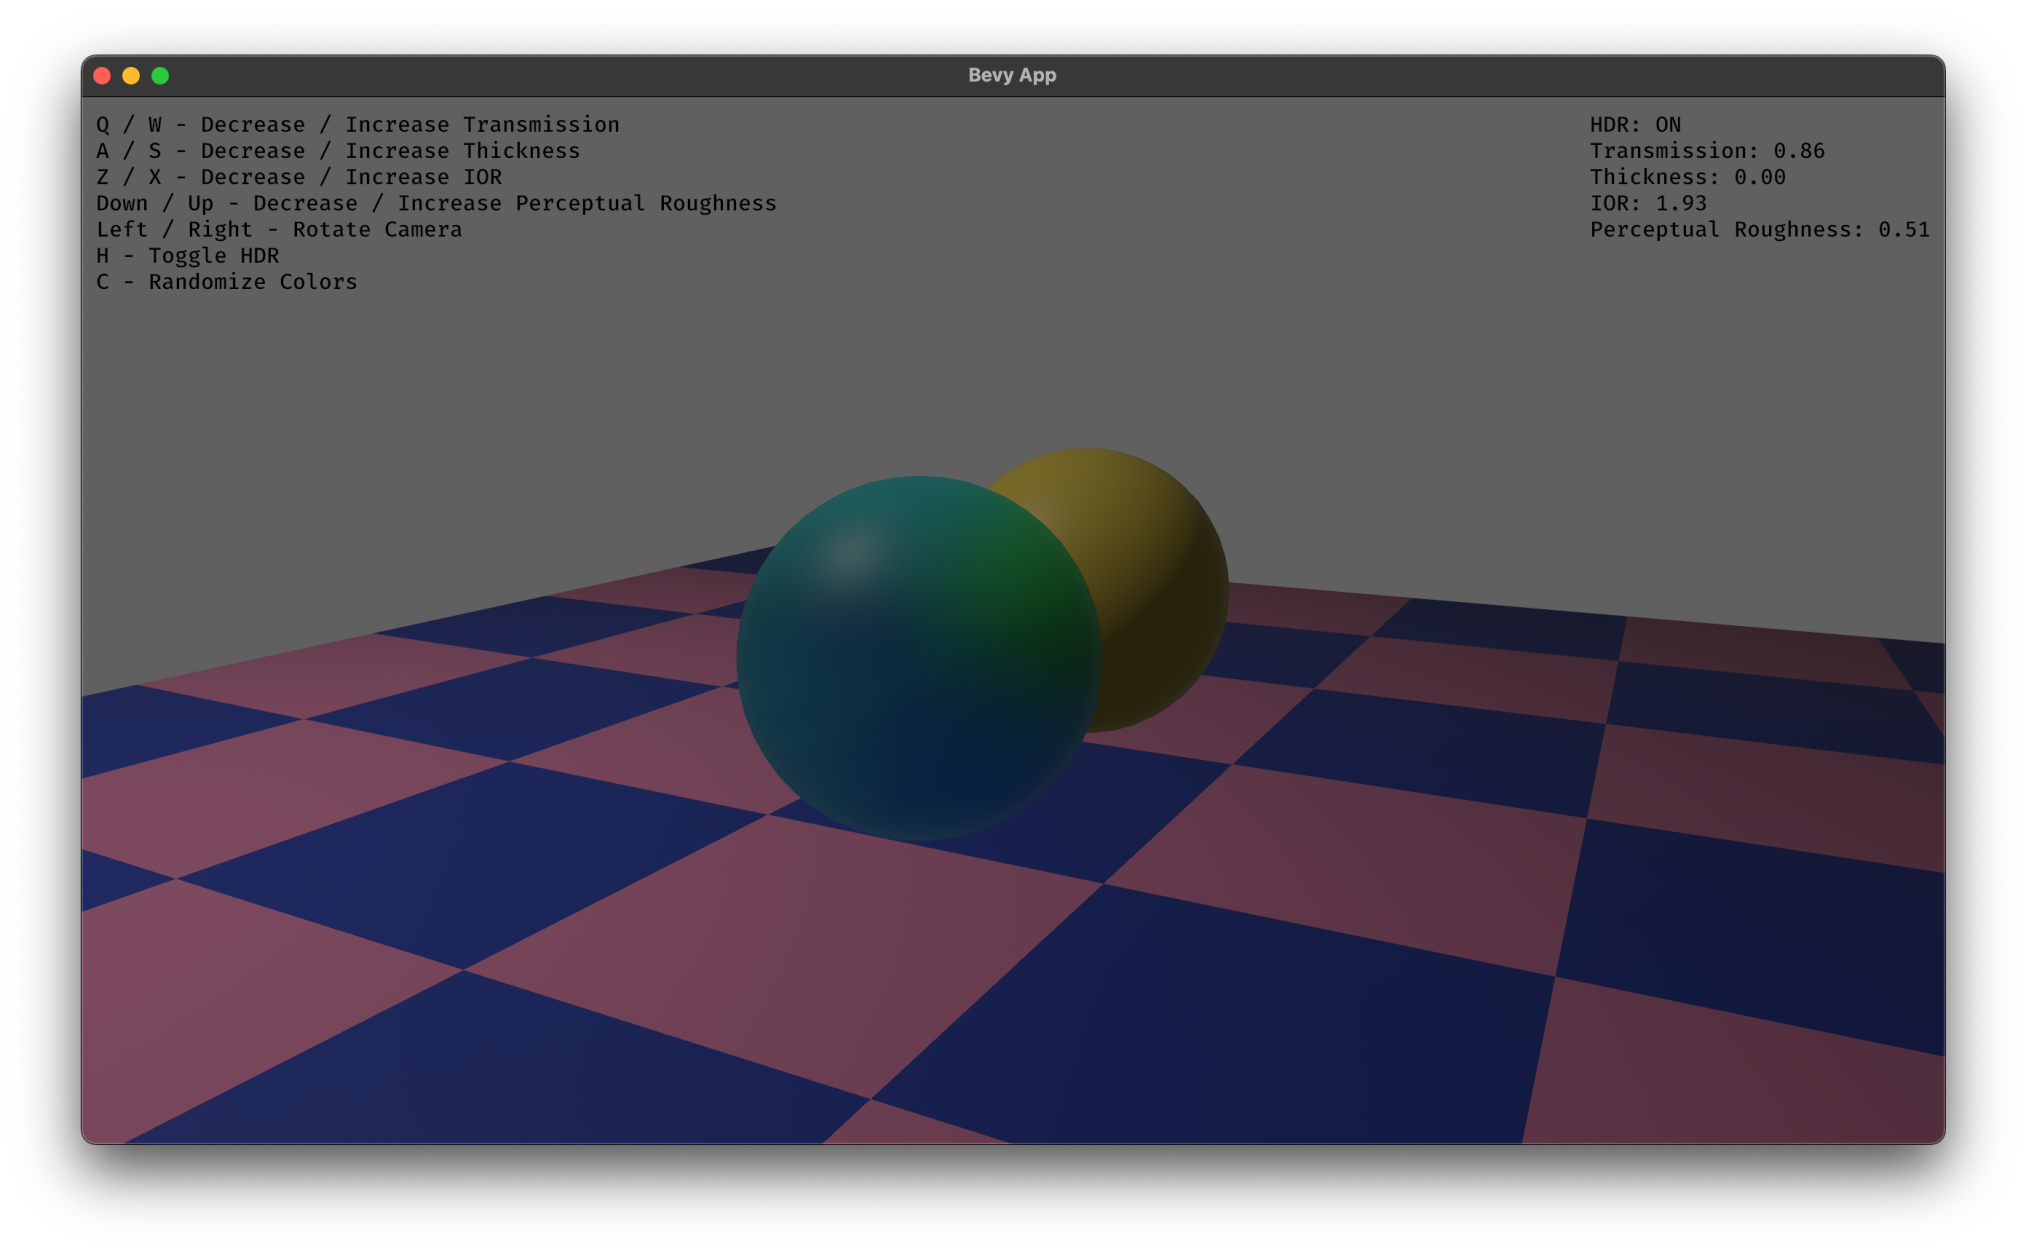Click the Rotate Camera help line

pos(279,230)
